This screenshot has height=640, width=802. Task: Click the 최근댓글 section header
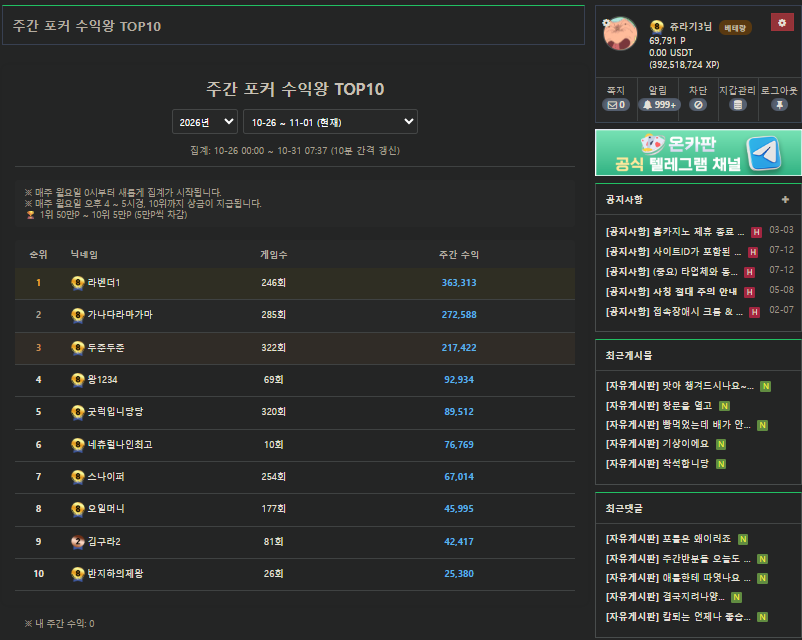(x=624, y=509)
